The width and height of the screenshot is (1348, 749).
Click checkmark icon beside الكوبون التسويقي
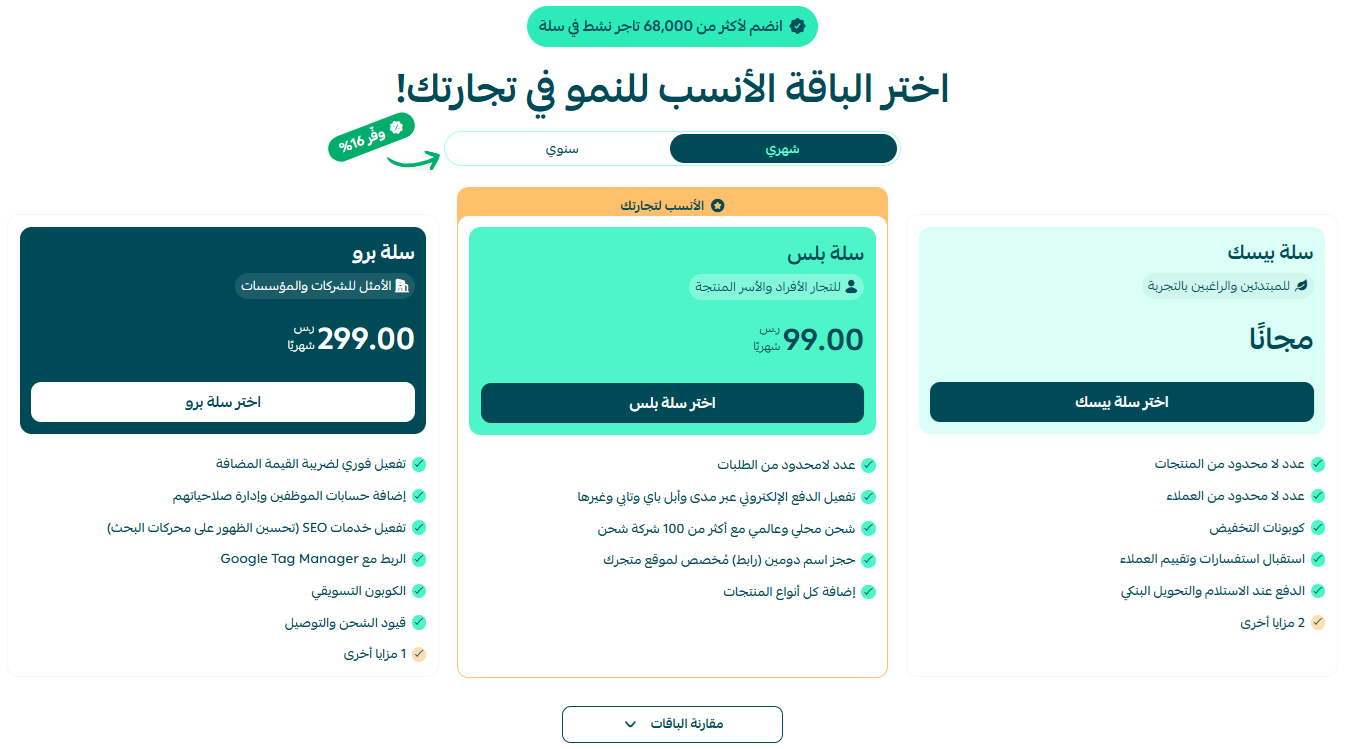419,591
